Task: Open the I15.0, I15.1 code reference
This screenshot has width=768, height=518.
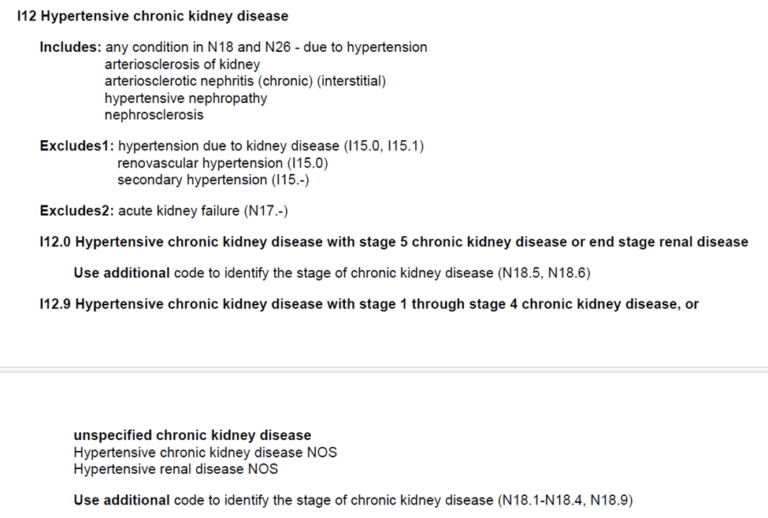Action: tap(384, 146)
